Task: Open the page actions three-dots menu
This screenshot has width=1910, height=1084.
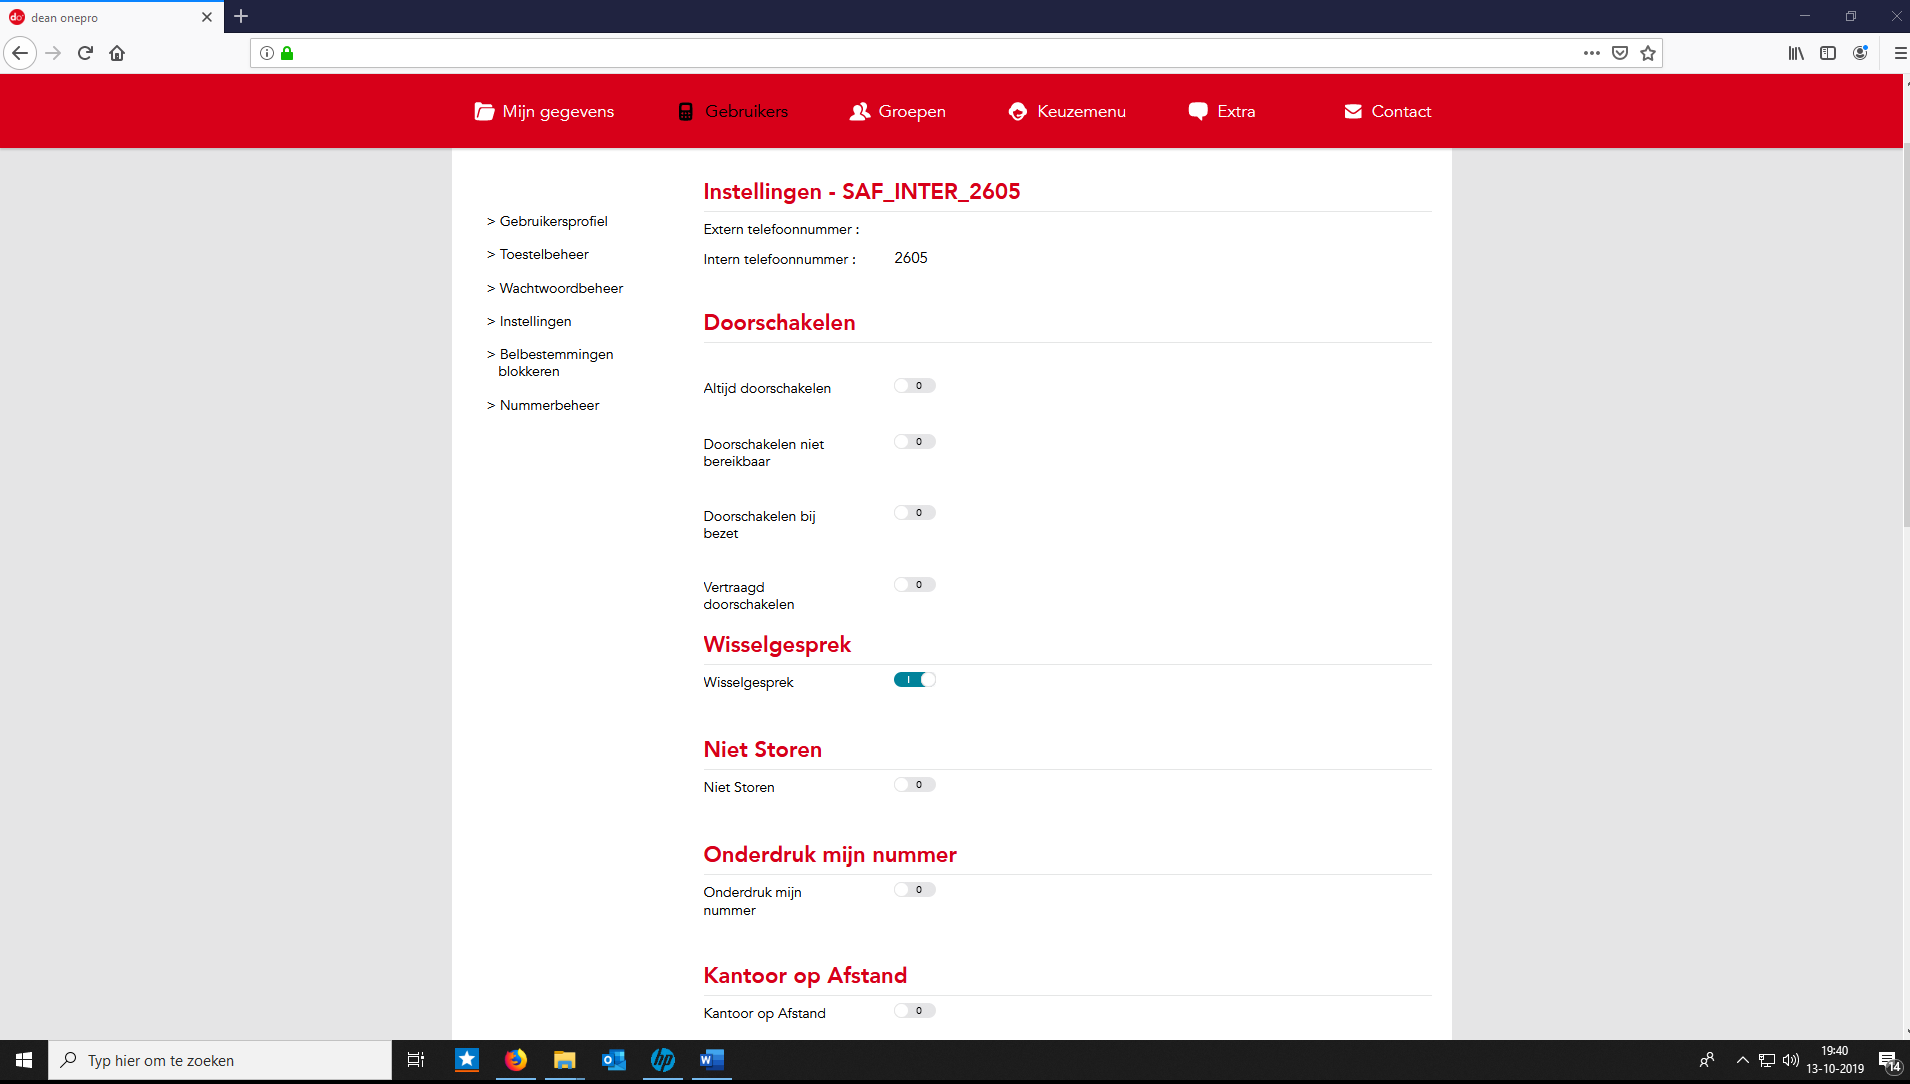Action: pyautogui.click(x=1592, y=53)
